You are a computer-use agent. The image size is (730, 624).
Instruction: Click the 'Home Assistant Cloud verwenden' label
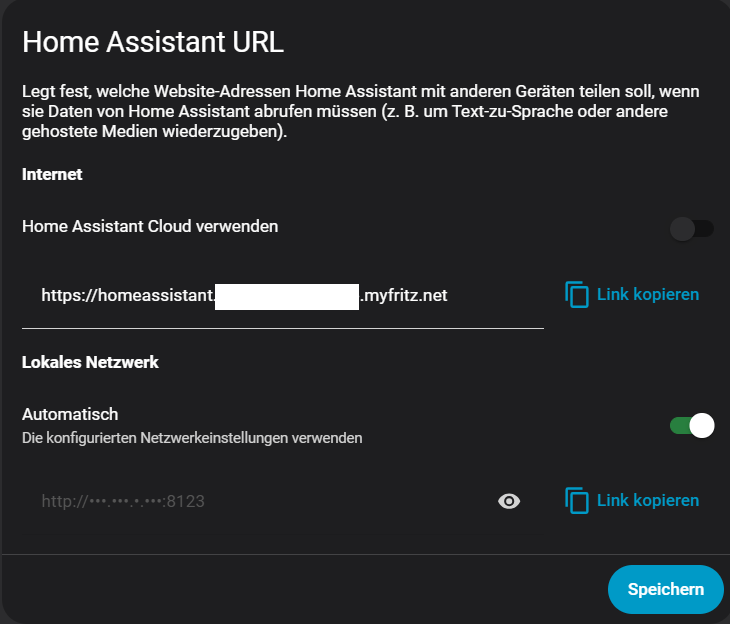click(150, 226)
